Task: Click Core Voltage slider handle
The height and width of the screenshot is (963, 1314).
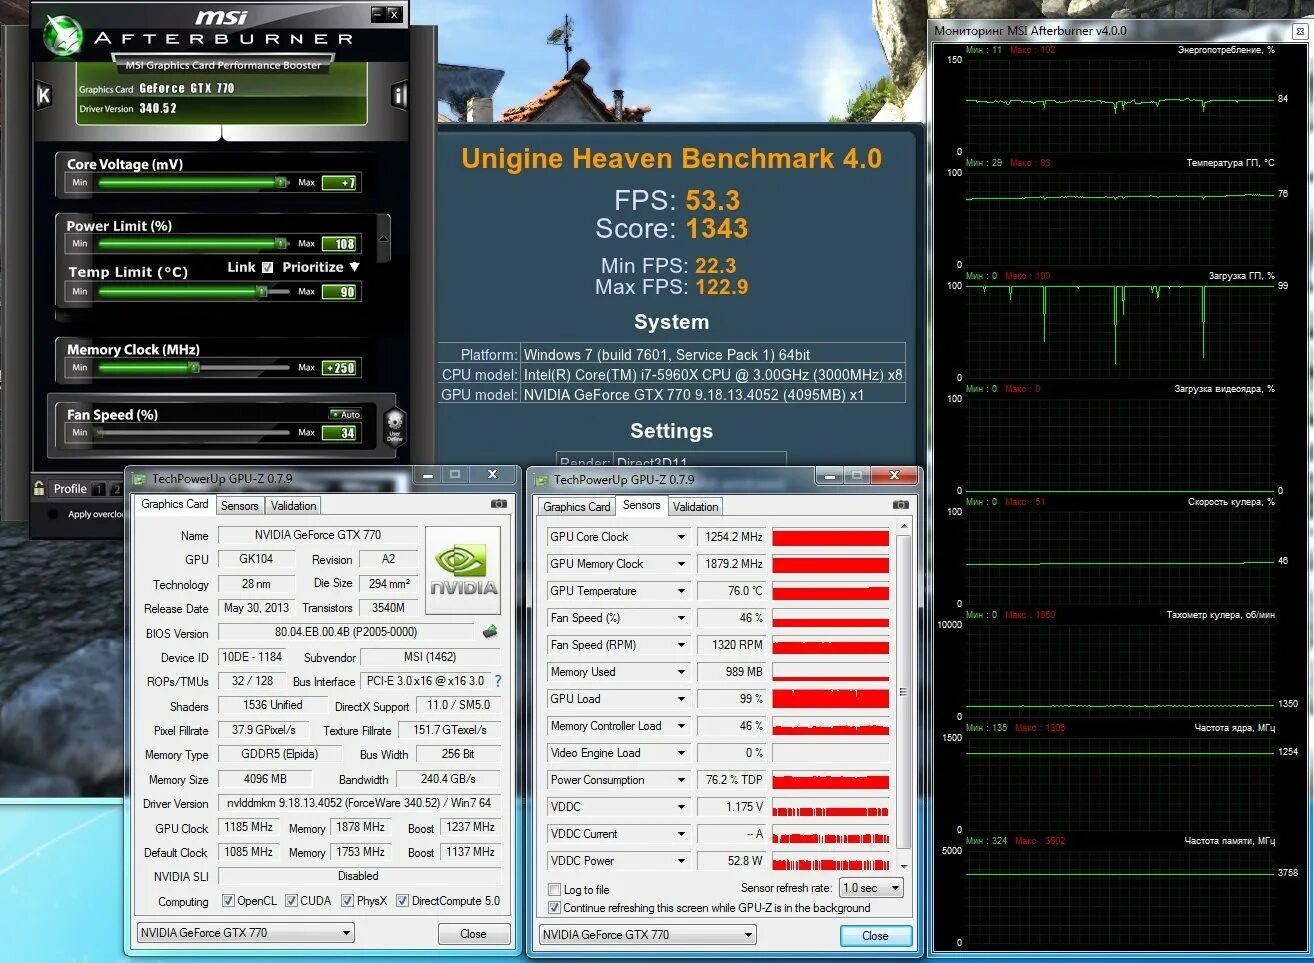Action: pos(282,182)
